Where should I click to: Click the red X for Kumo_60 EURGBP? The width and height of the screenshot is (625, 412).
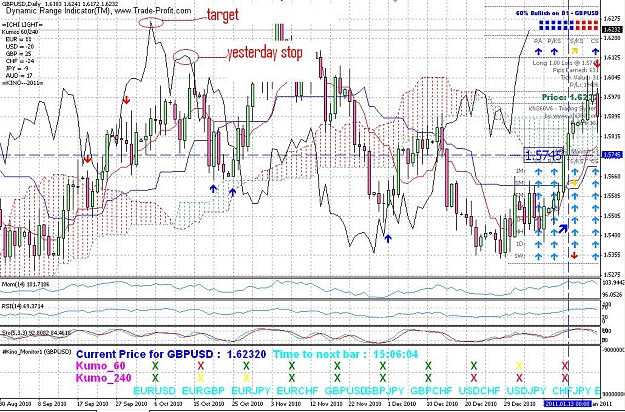(x=201, y=365)
